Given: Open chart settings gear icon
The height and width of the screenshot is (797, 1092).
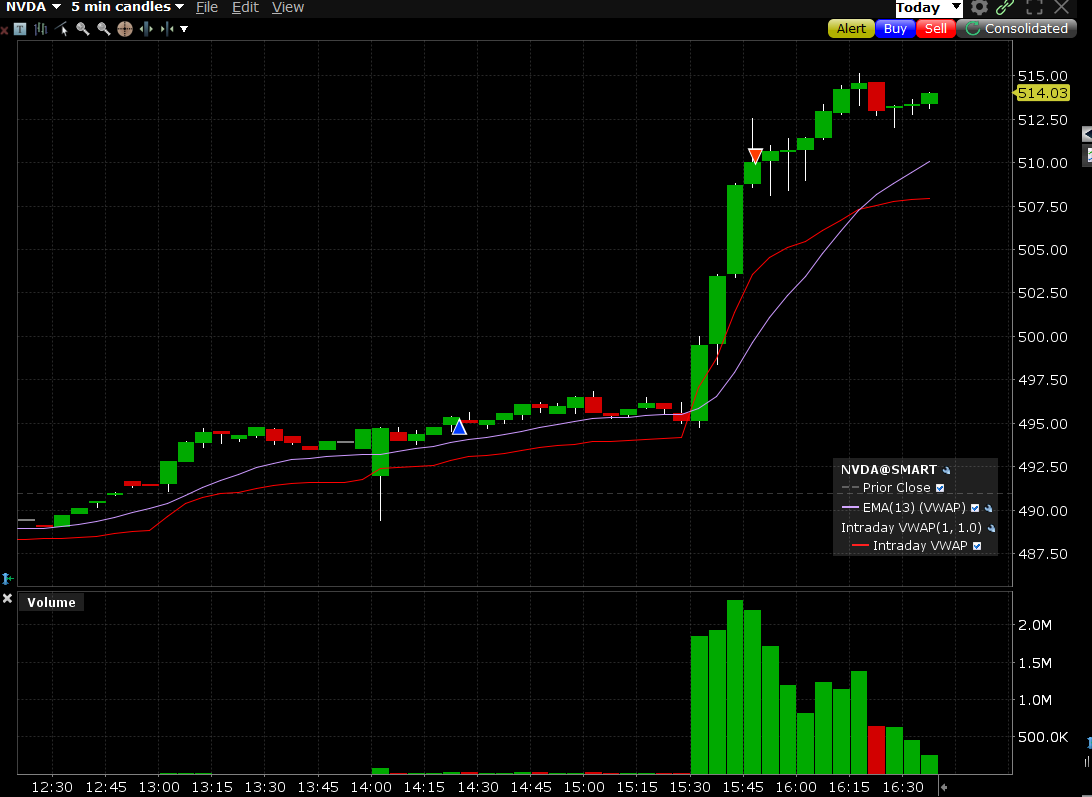Looking at the screenshot, I should 980,8.
